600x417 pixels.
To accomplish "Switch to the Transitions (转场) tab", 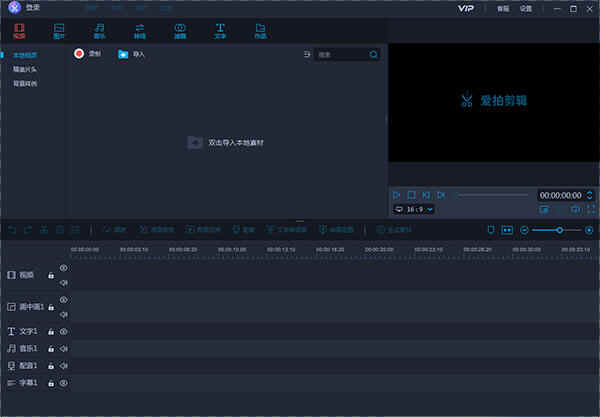I will 139,30.
